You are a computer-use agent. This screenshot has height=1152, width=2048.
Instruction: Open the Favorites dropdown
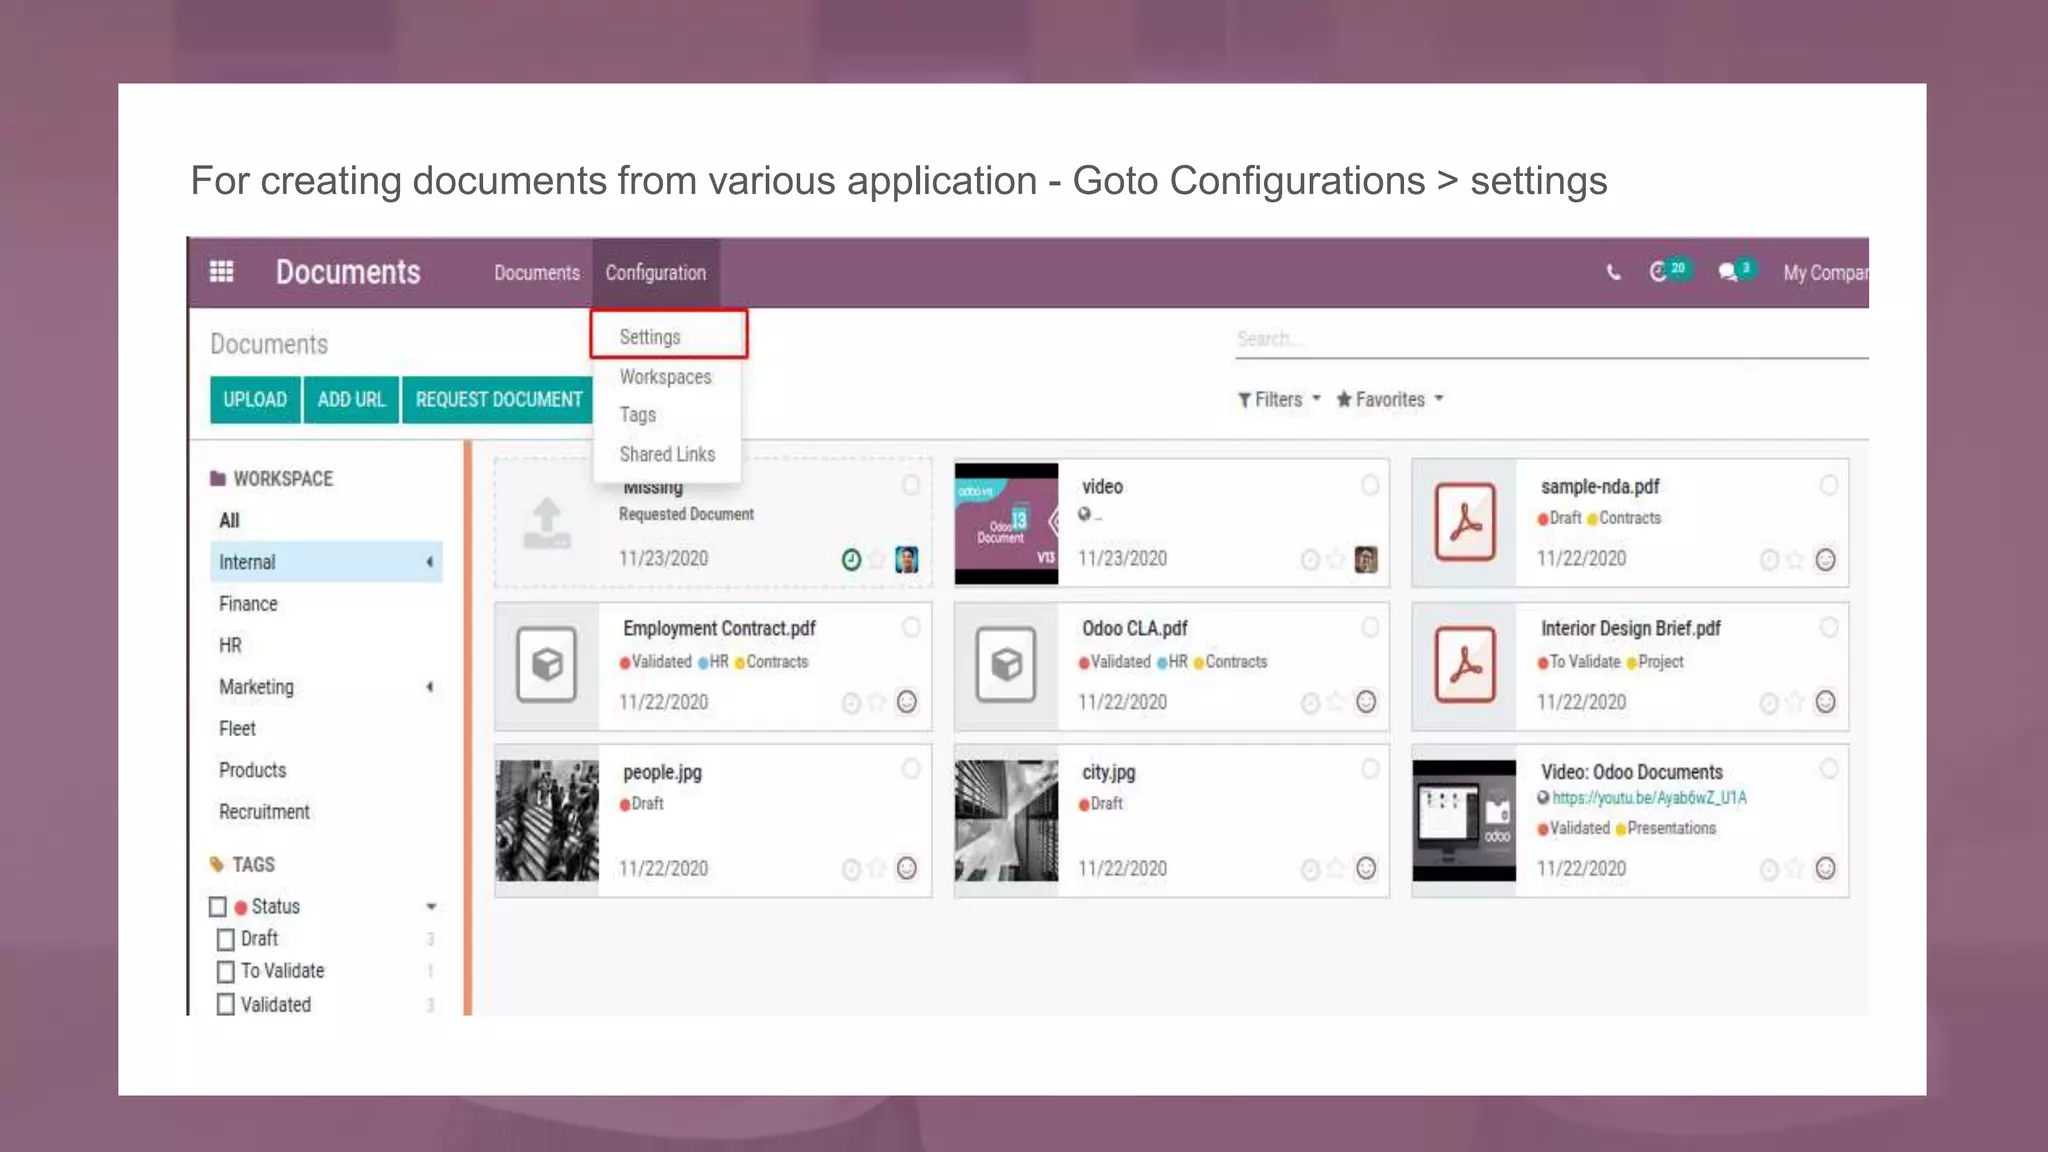[x=1390, y=399]
